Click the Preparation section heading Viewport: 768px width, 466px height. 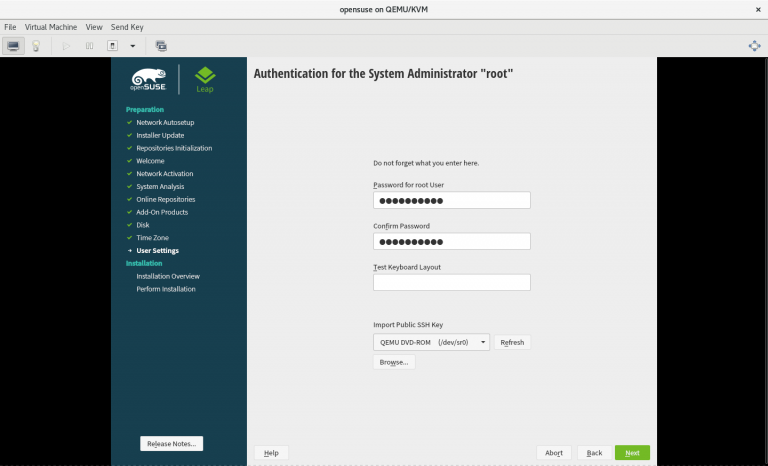pyautogui.click(x=144, y=109)
